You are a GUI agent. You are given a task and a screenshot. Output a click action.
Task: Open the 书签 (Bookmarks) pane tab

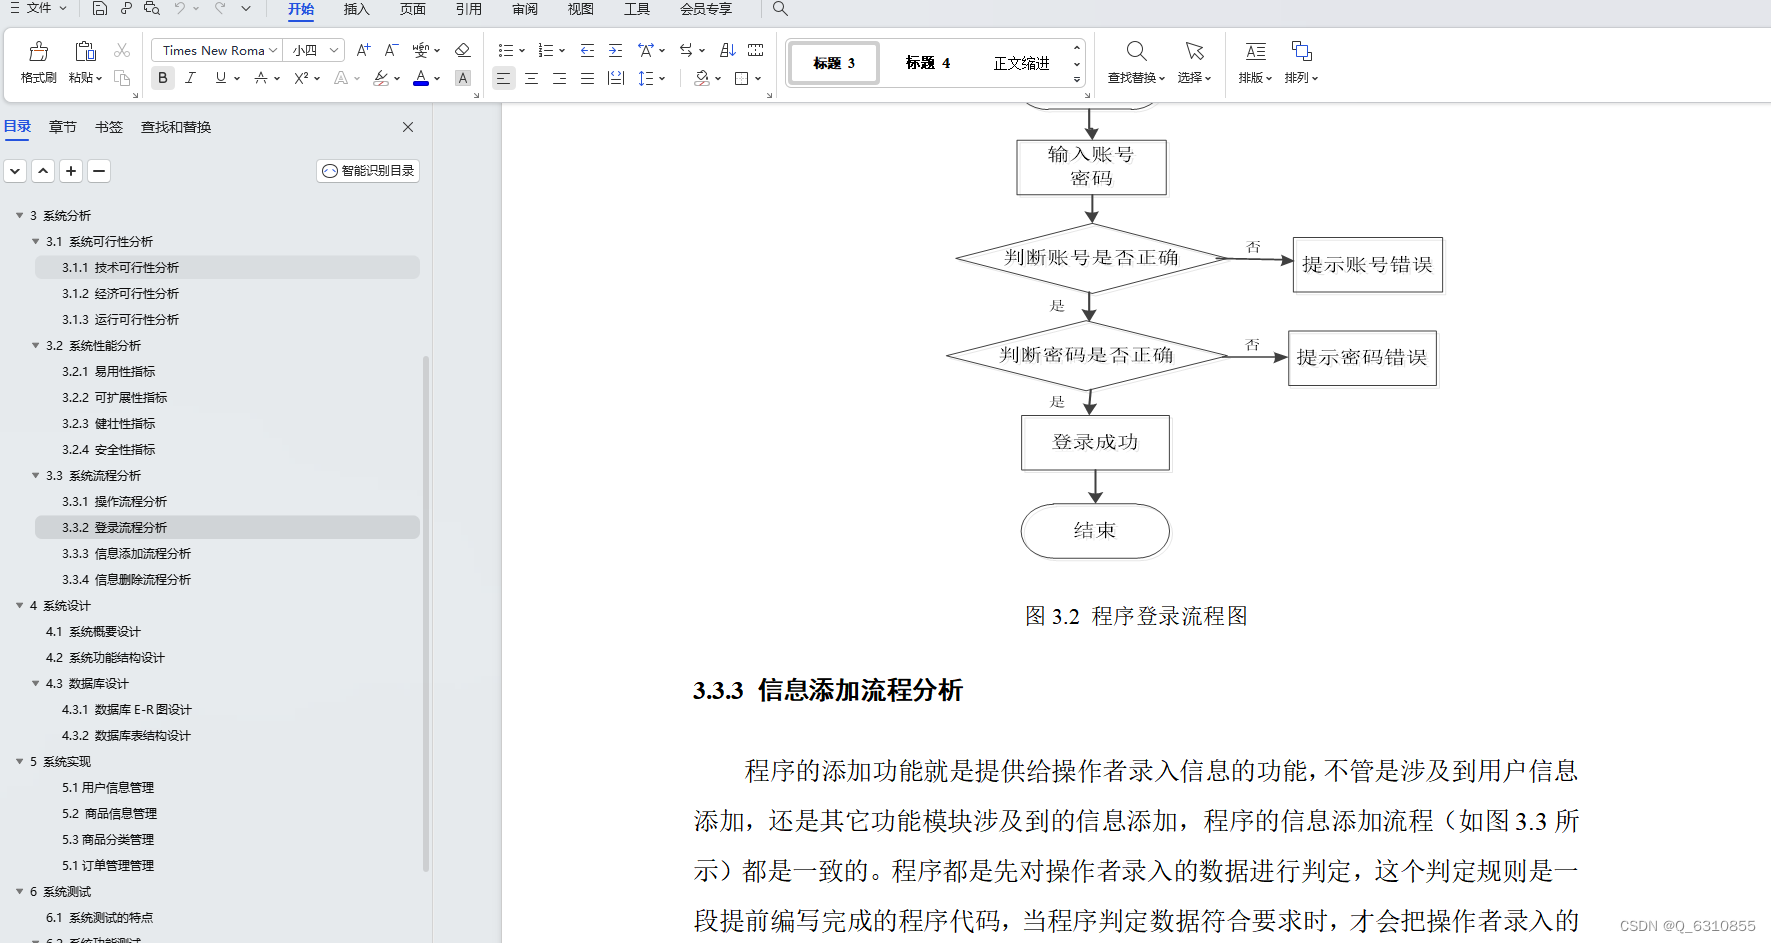tap(109, 127)
